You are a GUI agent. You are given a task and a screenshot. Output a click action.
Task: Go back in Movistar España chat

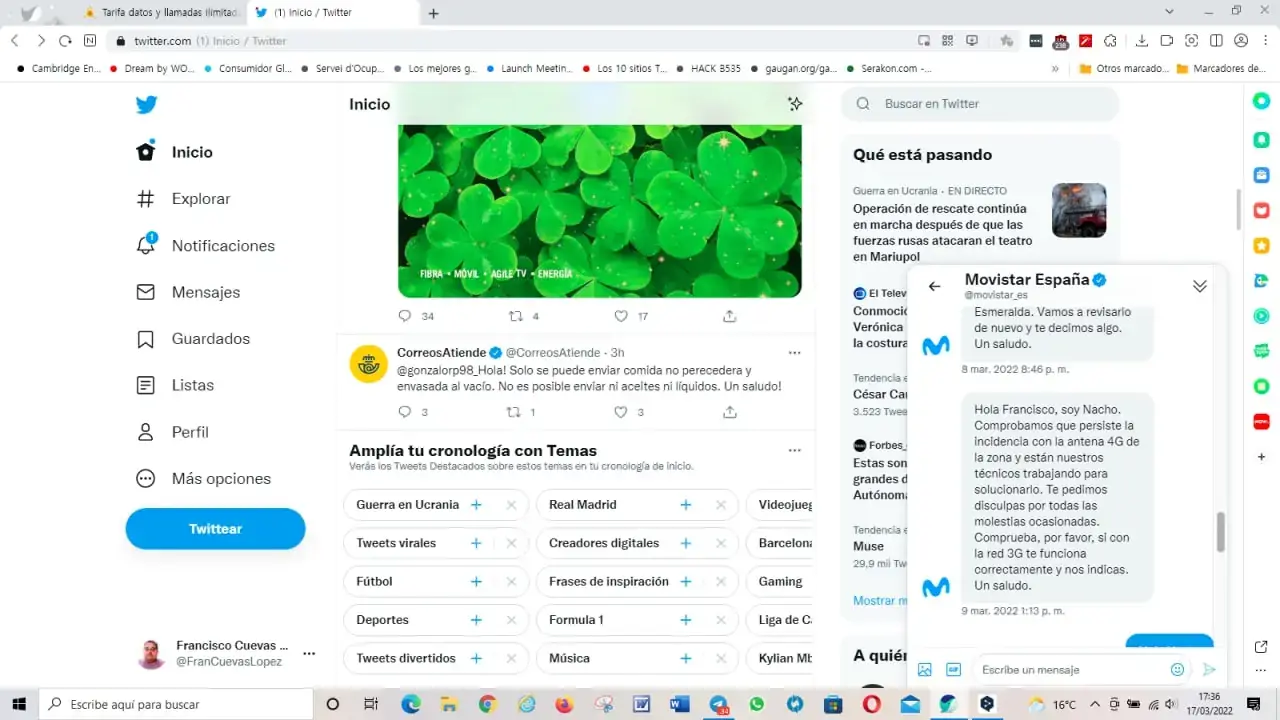(935, 286)
